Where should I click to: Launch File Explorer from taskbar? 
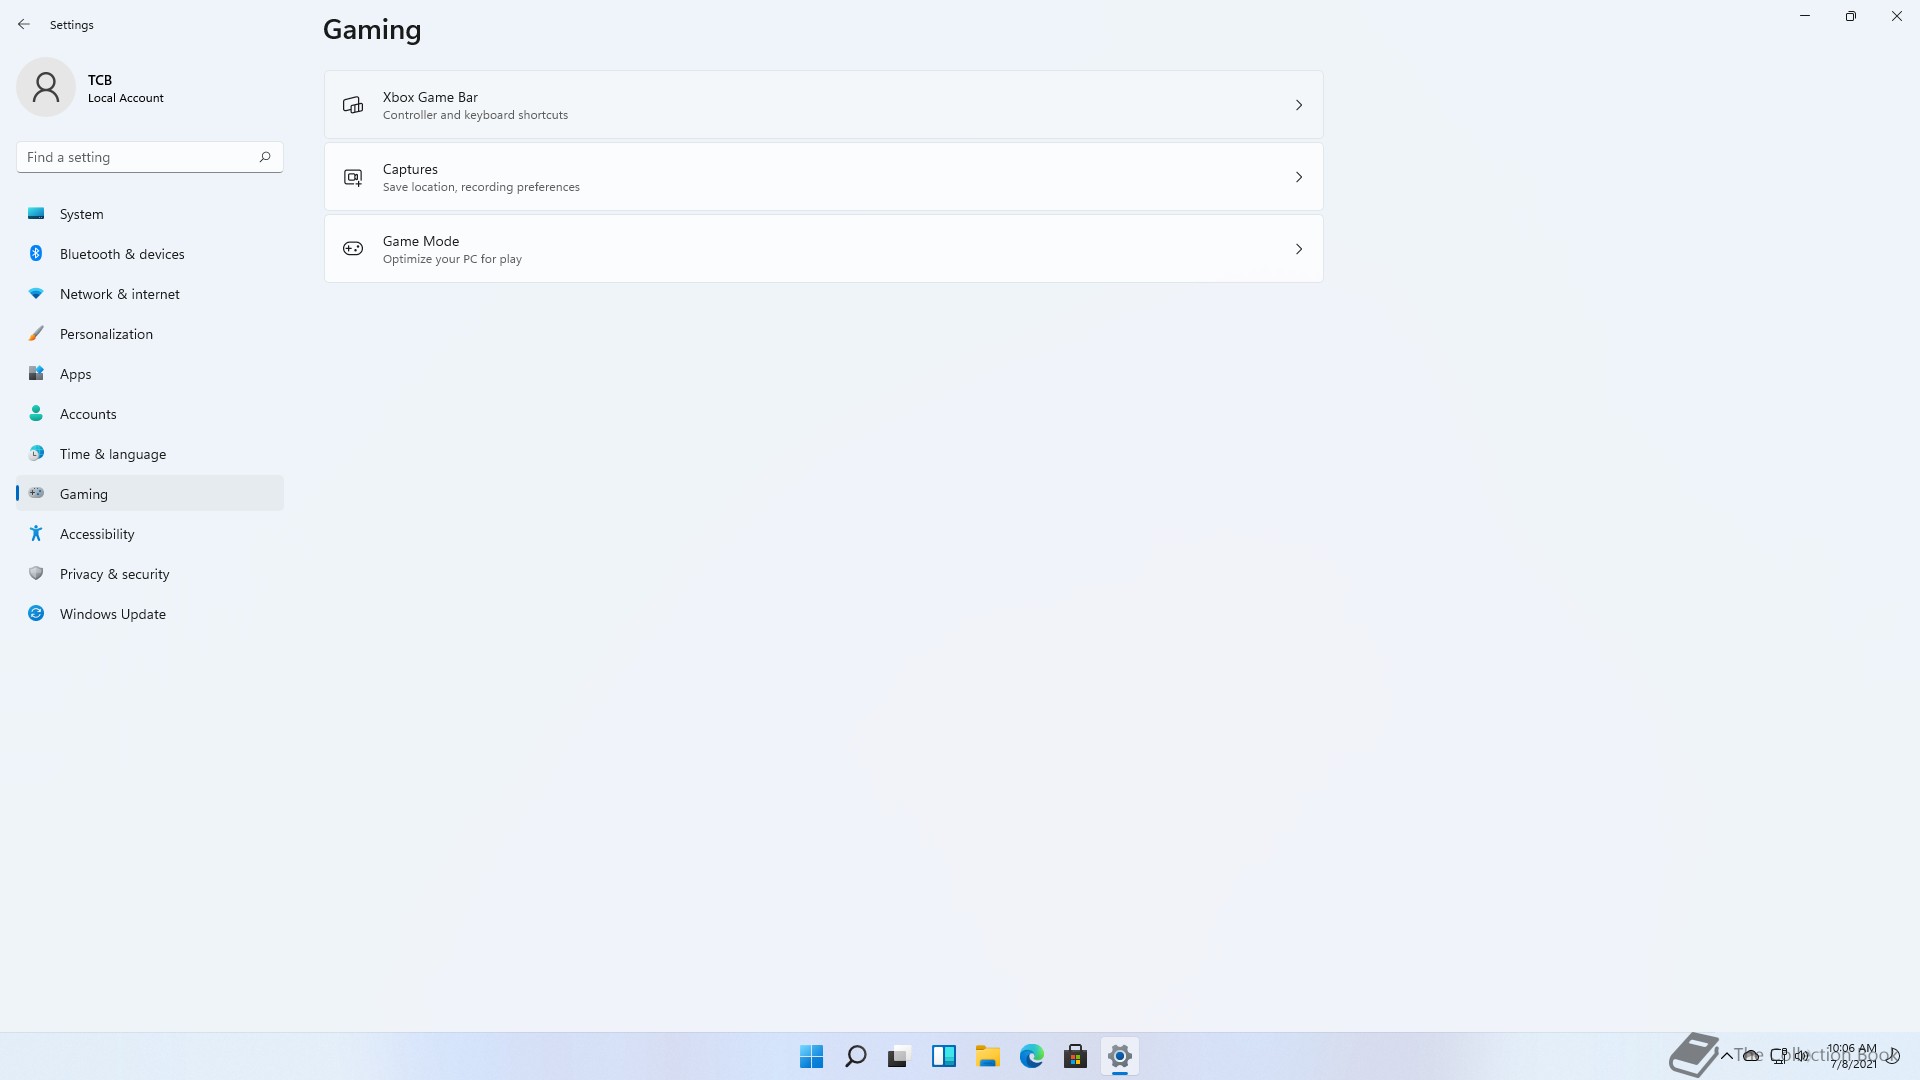coord(987,1056)
